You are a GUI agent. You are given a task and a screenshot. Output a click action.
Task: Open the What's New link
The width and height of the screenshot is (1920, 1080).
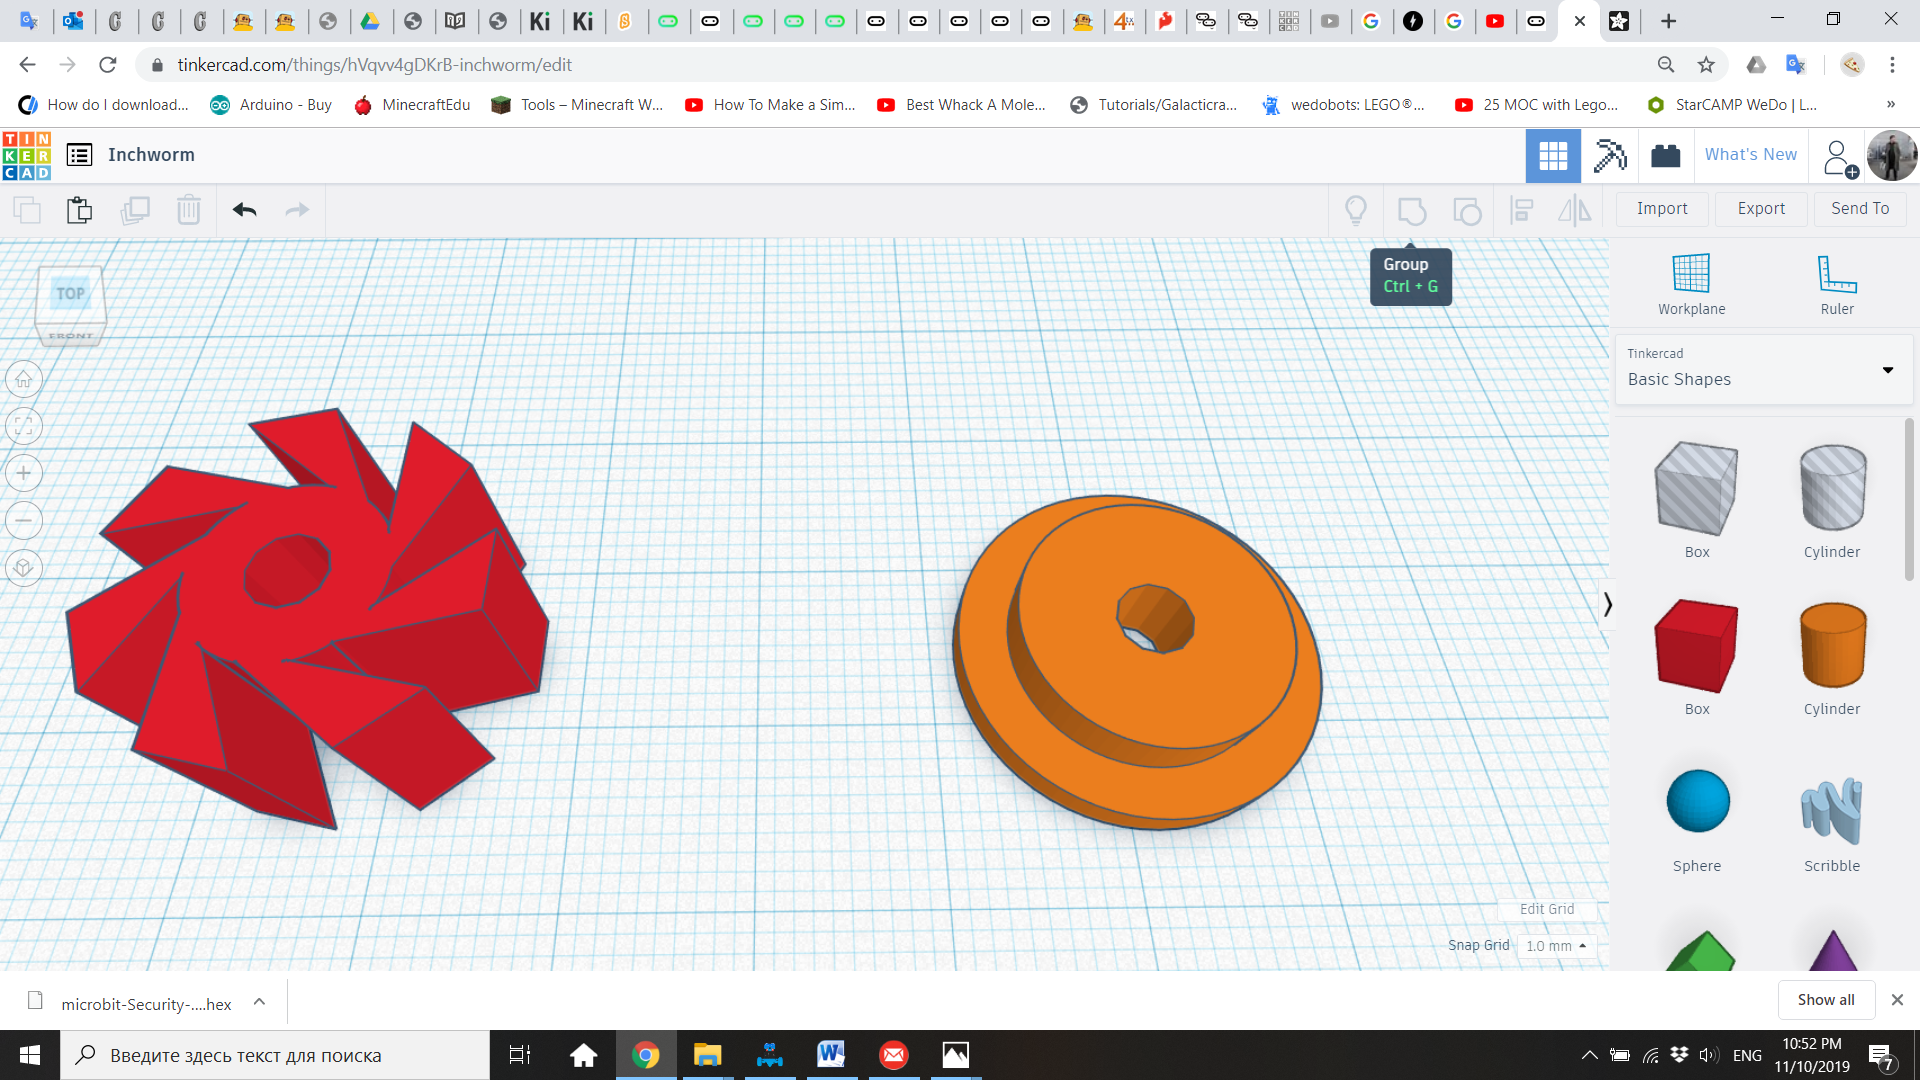tap(1750, 155)
